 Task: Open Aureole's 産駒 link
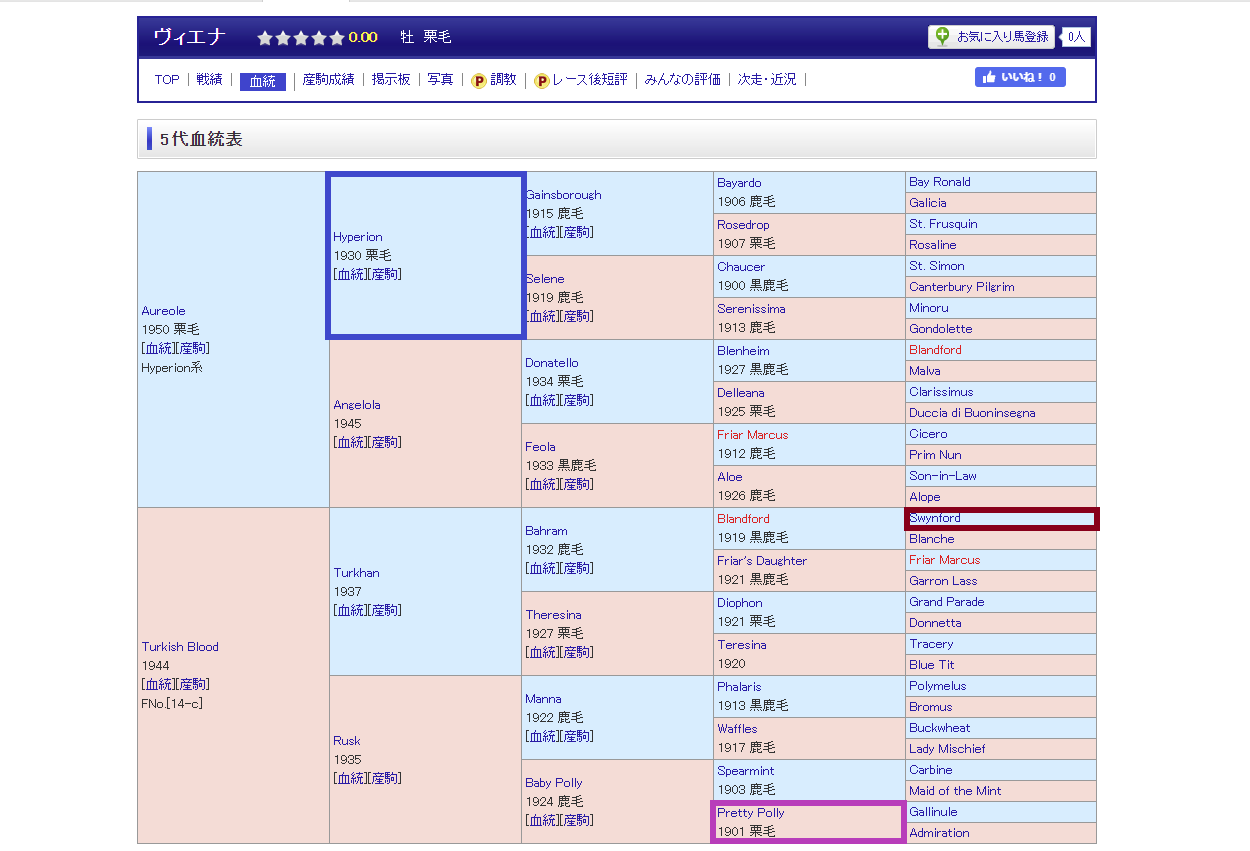click(194, 348)
